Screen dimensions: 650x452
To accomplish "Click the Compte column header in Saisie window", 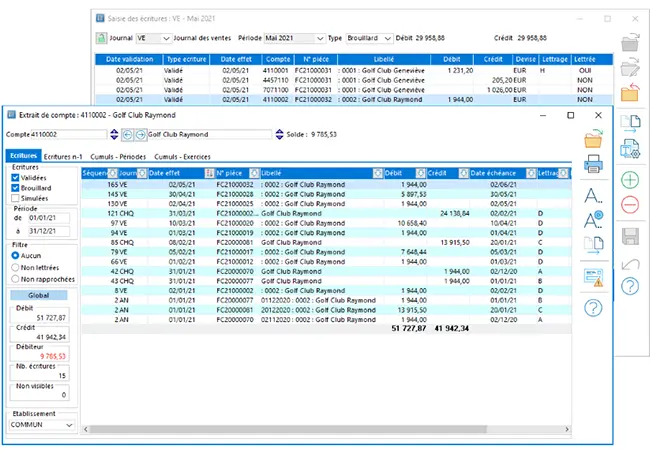I will [278, 59].
